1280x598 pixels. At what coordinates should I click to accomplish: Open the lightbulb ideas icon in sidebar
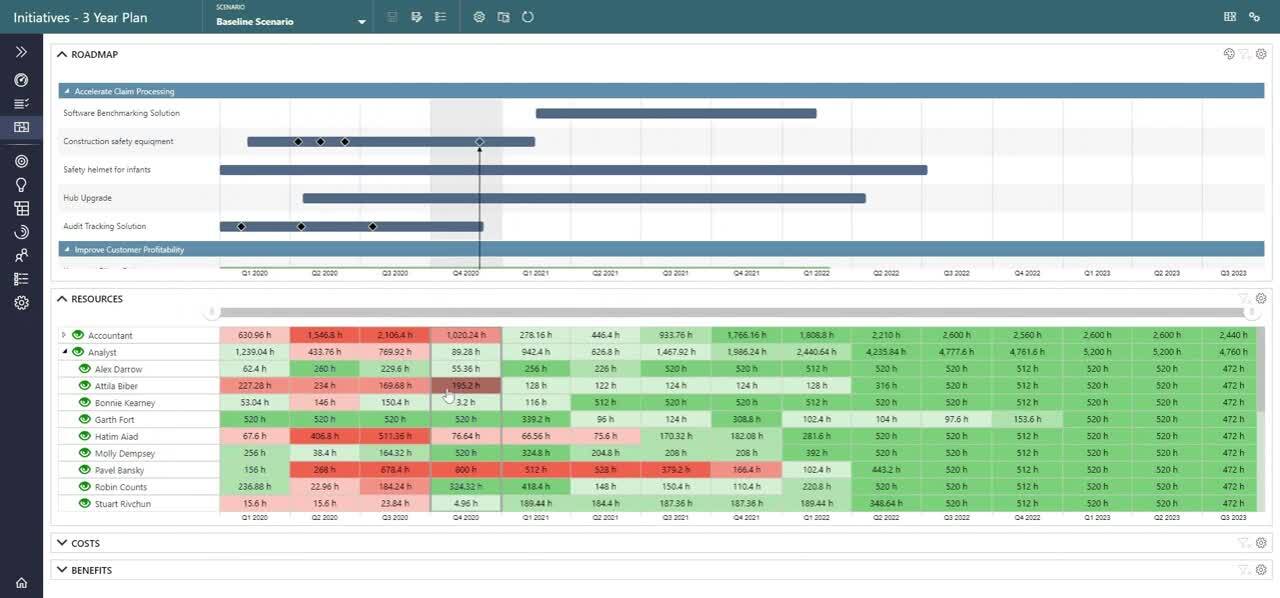[x=21, y=185]
